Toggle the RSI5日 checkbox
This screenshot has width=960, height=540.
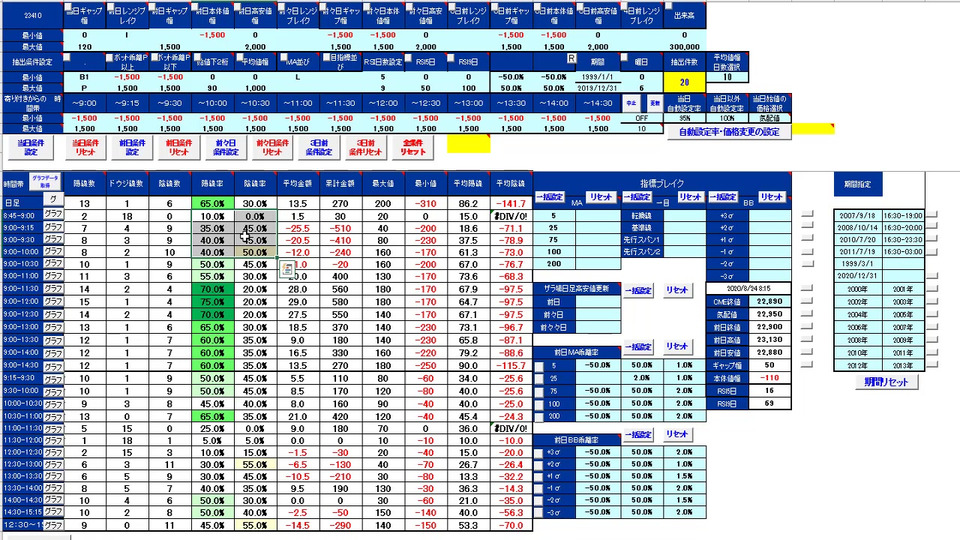pos(408,58)
